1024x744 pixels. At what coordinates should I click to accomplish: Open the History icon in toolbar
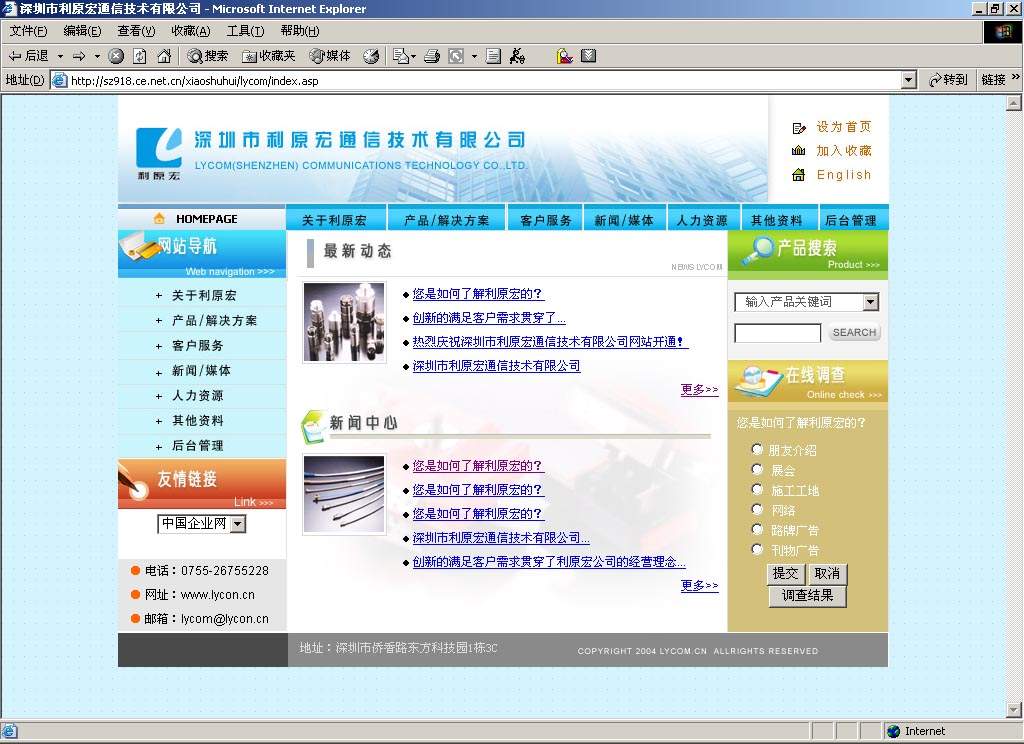371,56
